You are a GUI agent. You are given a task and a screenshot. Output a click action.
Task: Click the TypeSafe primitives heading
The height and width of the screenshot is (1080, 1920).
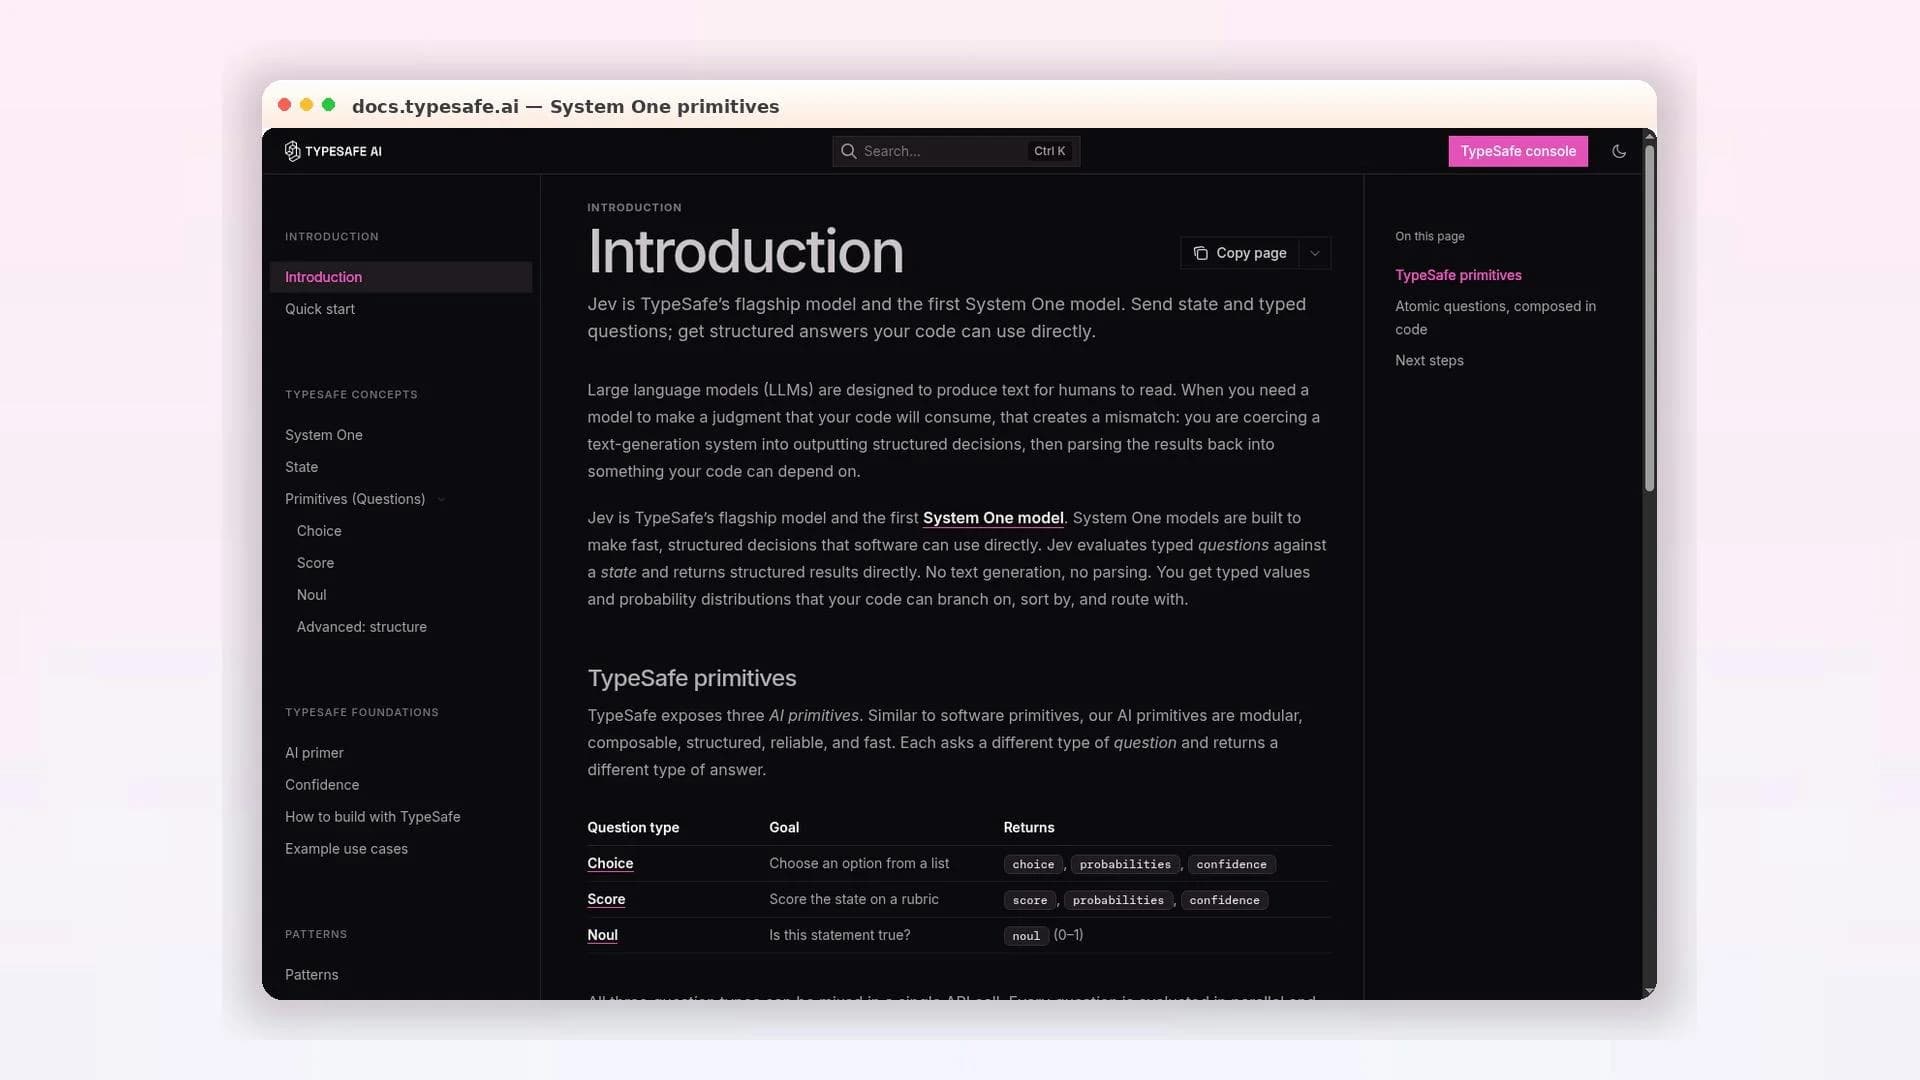tap(692, 678)
